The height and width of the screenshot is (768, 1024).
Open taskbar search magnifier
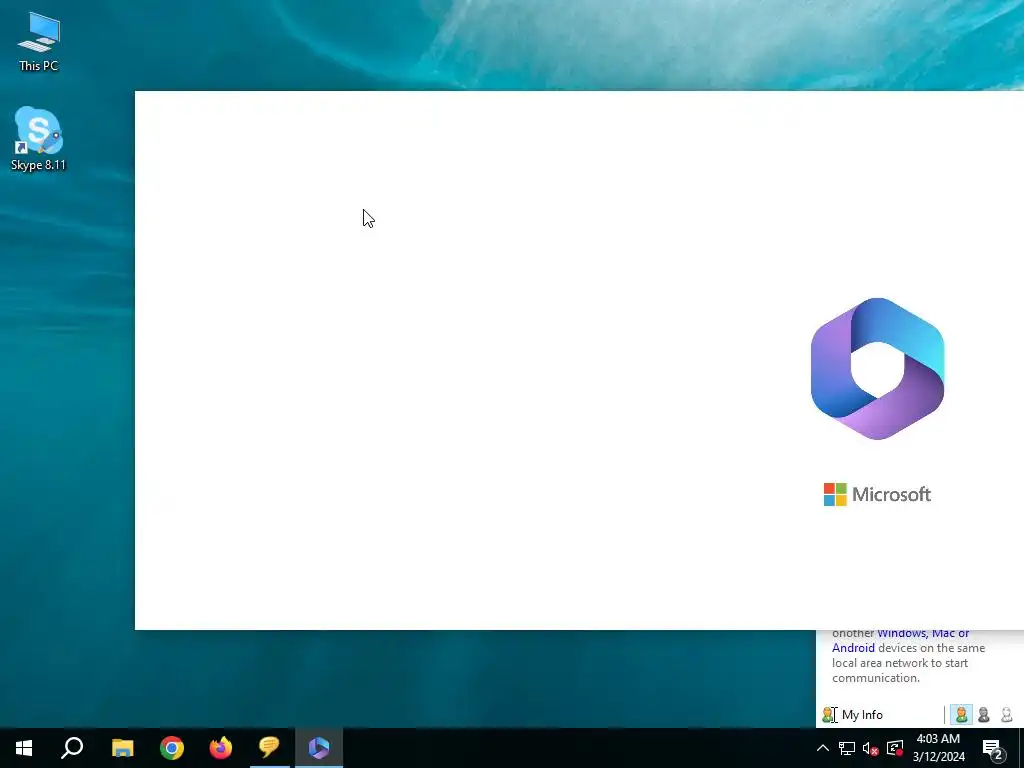tap(72, 748)
